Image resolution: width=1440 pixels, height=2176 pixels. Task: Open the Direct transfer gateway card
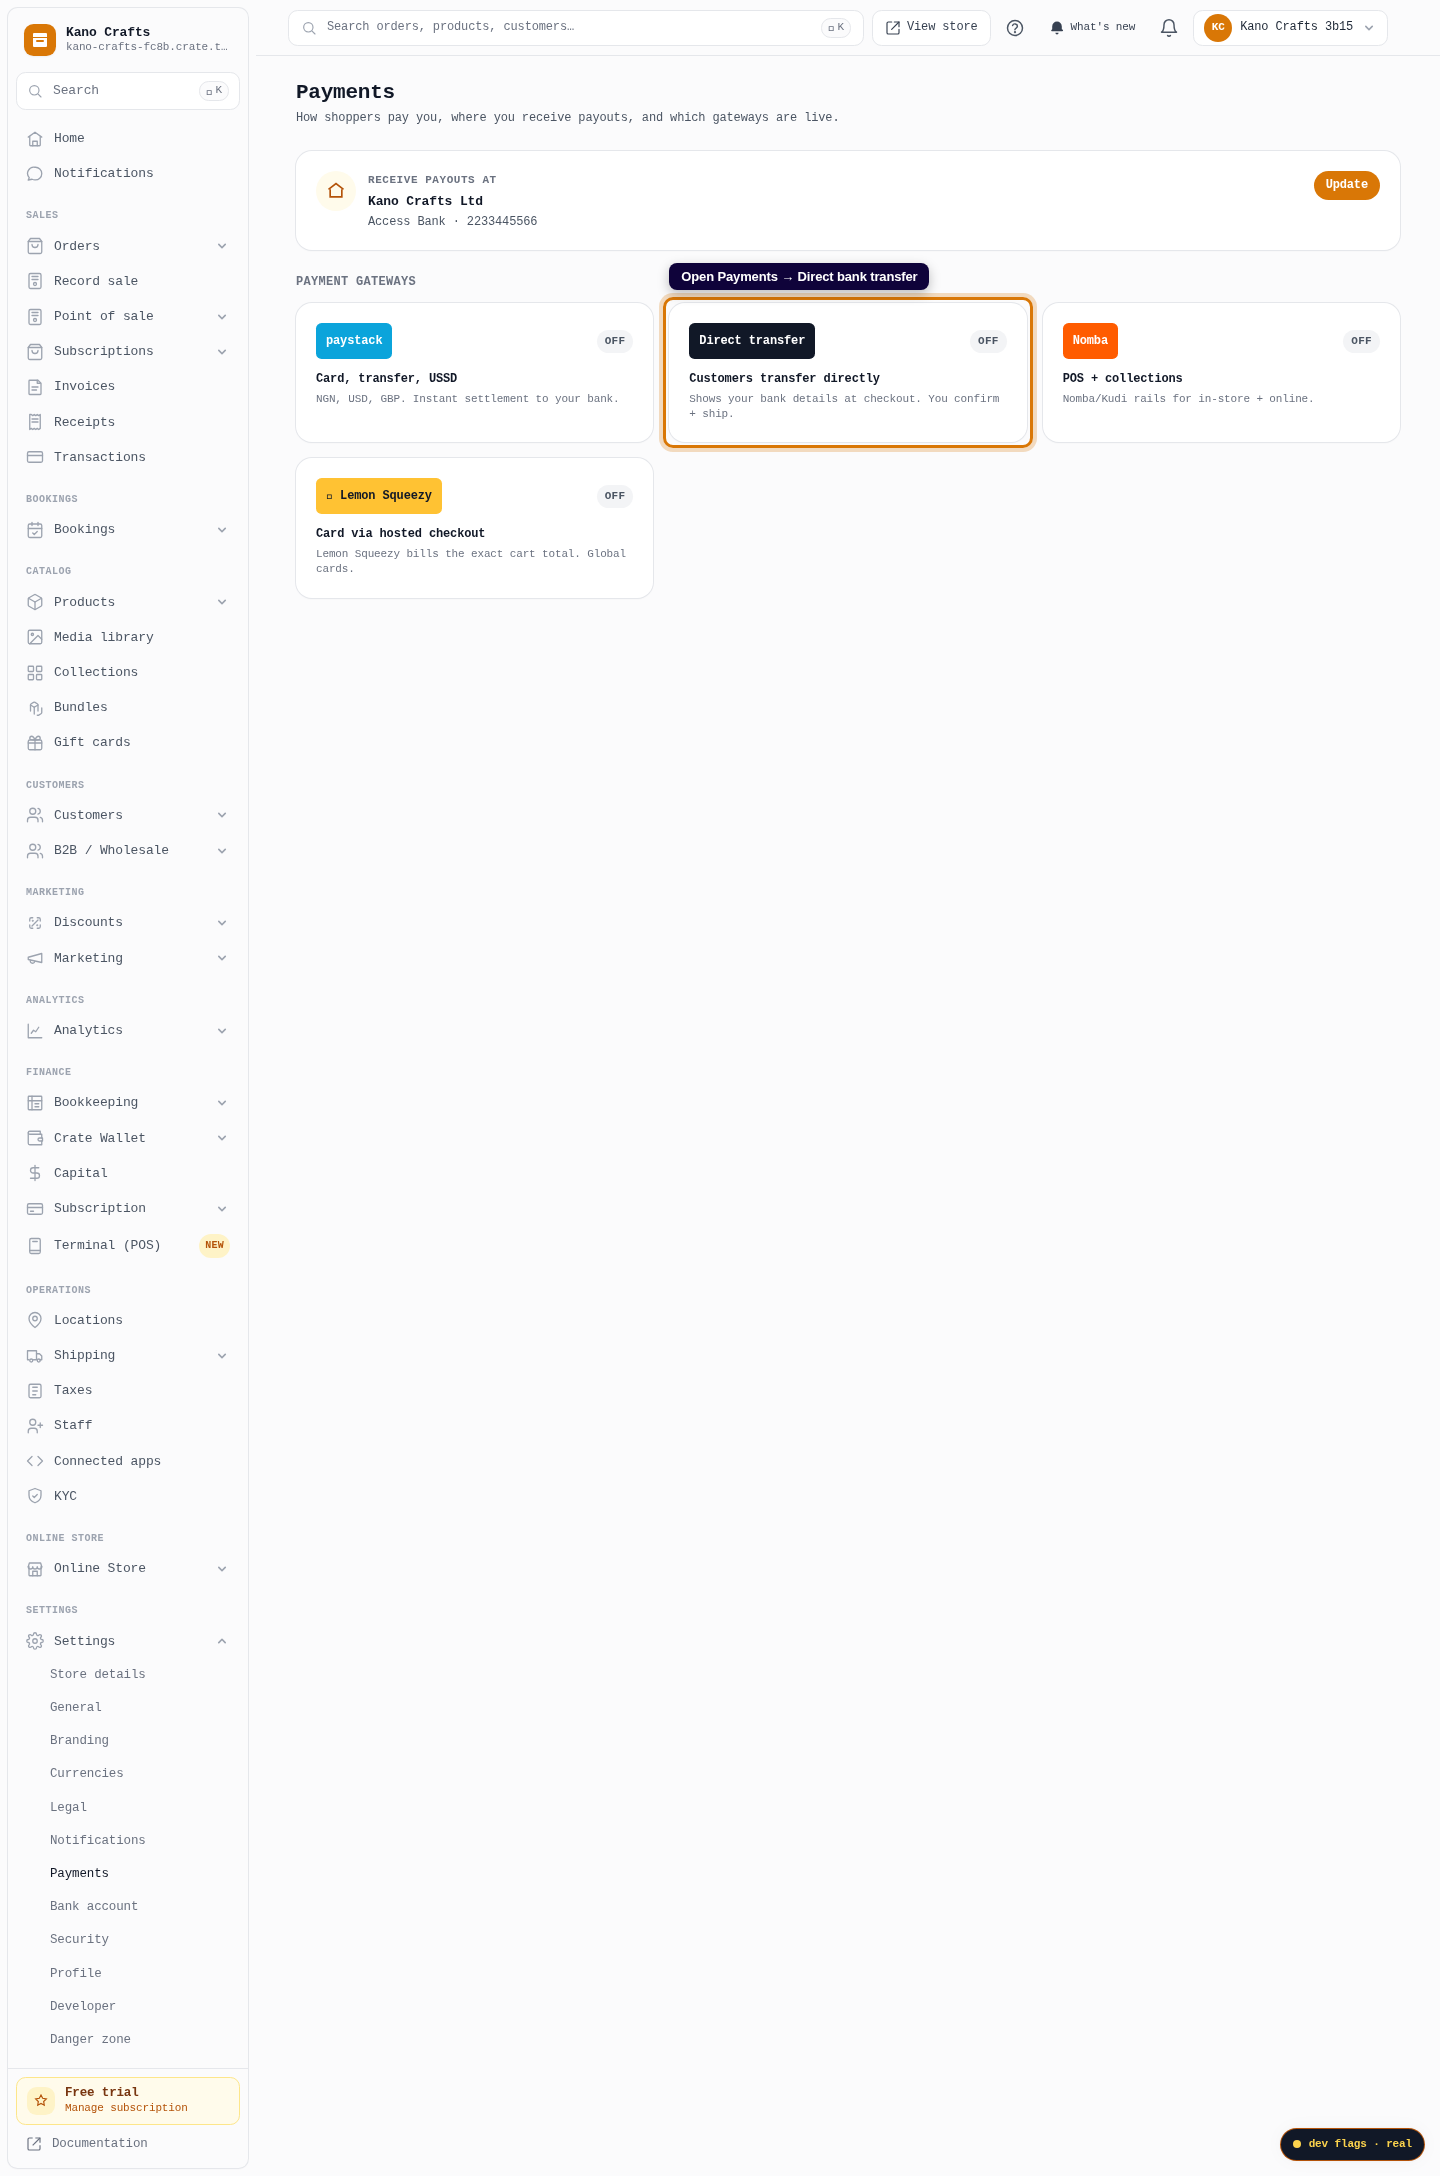tap(848, 373)
